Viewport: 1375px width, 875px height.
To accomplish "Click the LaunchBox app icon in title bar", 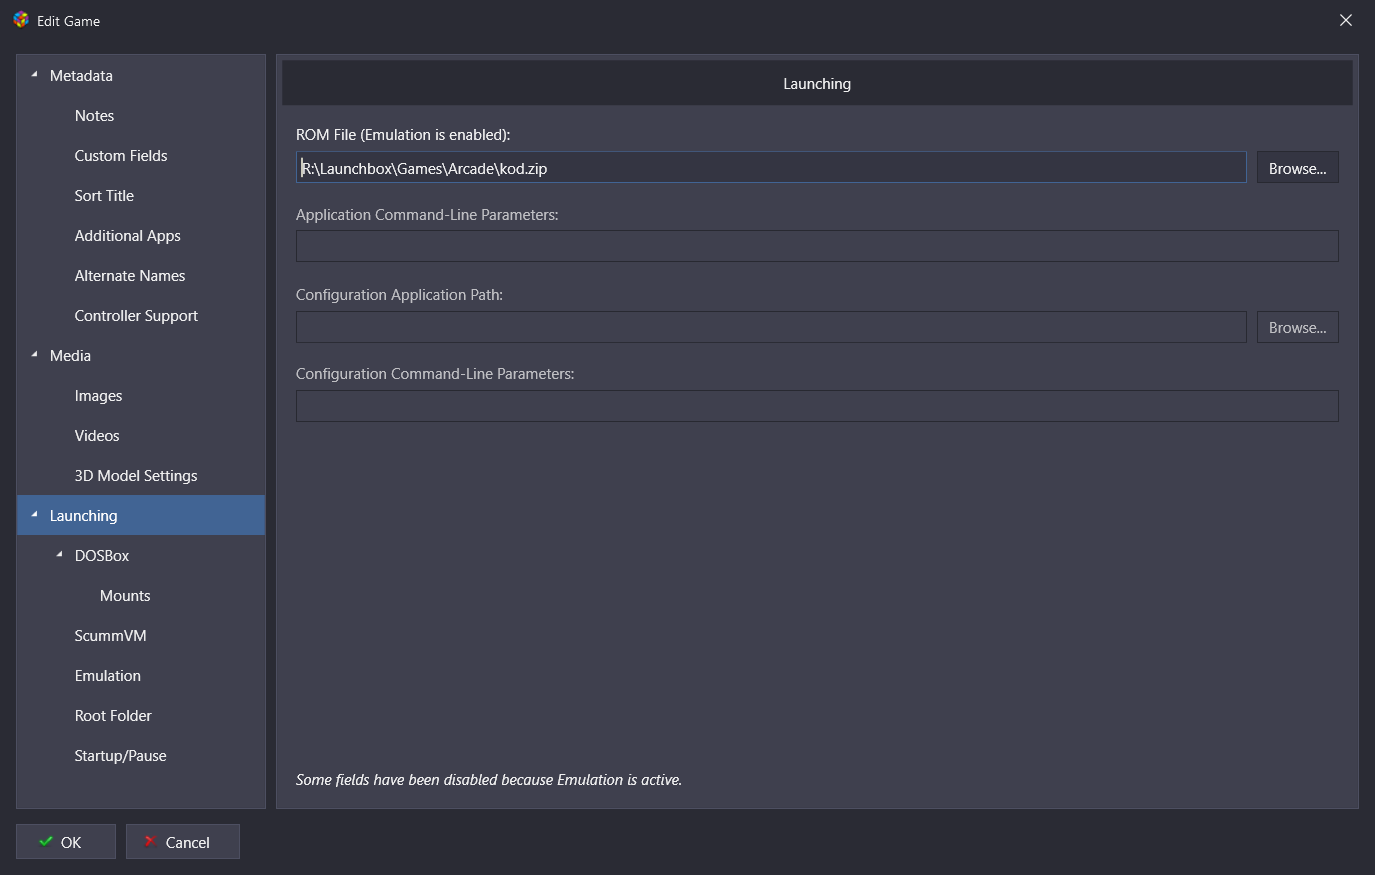I will point(21,20).
